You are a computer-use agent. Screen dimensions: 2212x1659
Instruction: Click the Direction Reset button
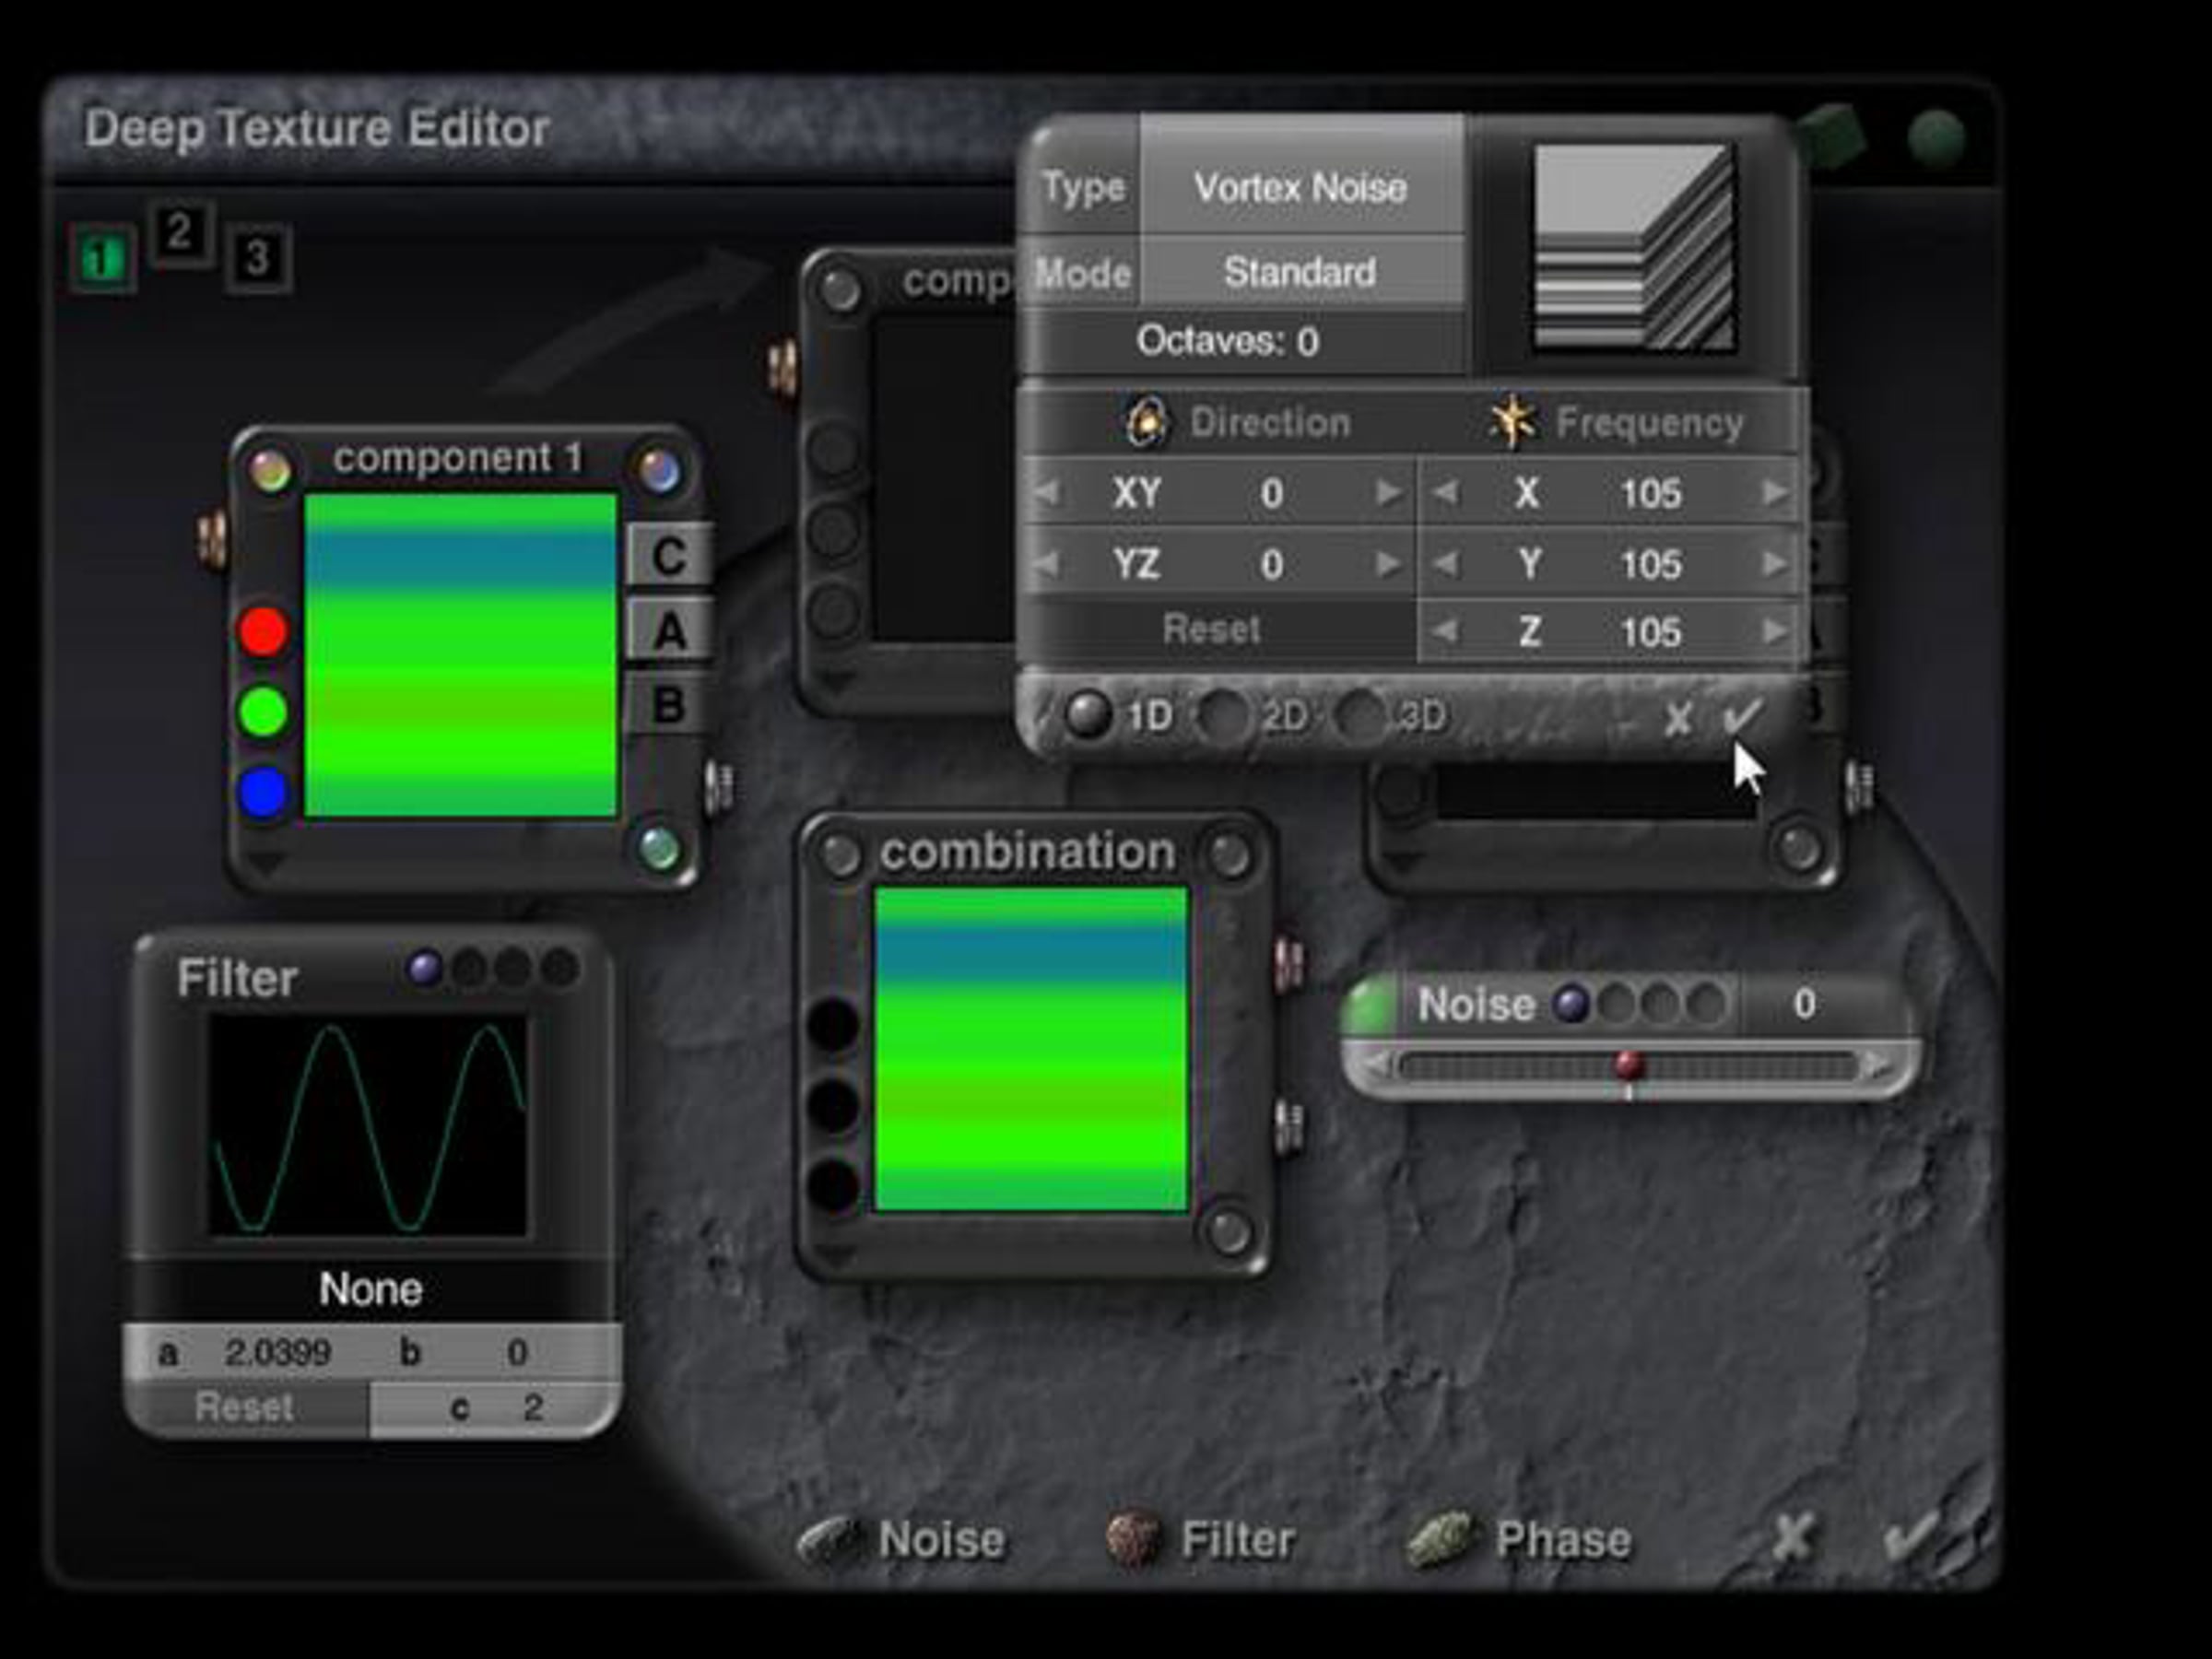click(x=1211, y=630)
